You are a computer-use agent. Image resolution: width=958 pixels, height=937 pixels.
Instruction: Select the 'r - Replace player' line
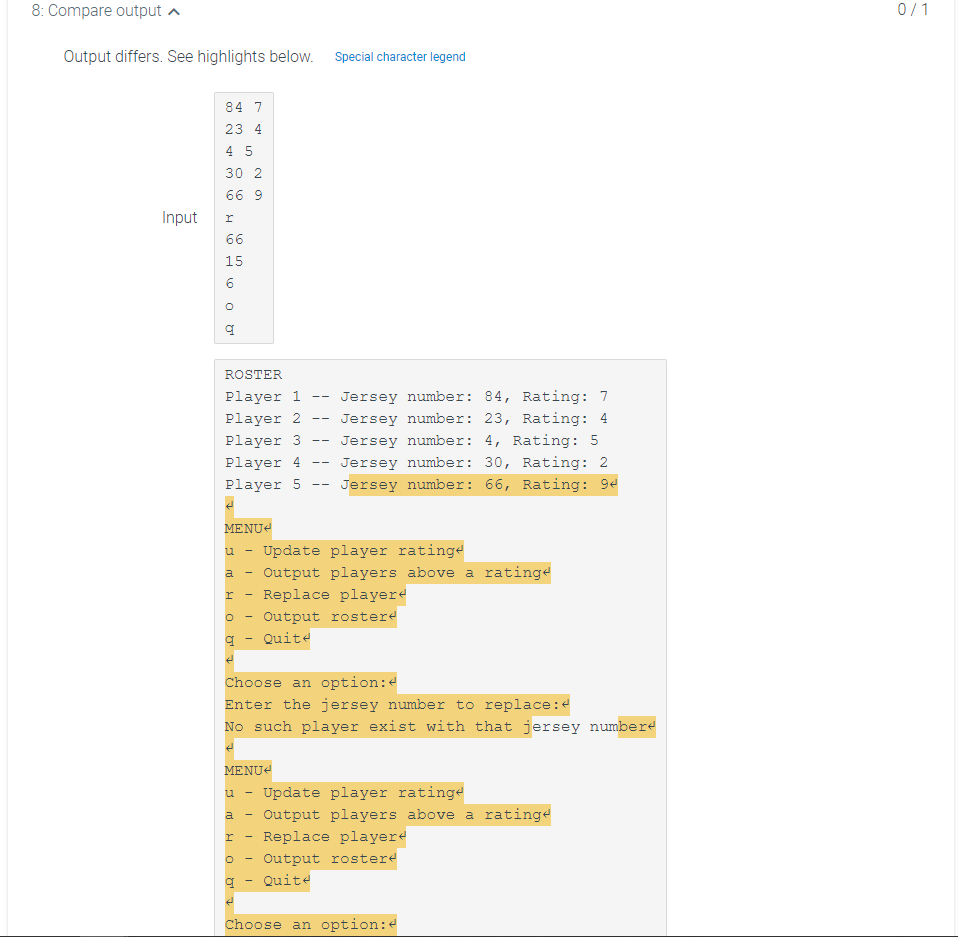(x=308, y=594)
